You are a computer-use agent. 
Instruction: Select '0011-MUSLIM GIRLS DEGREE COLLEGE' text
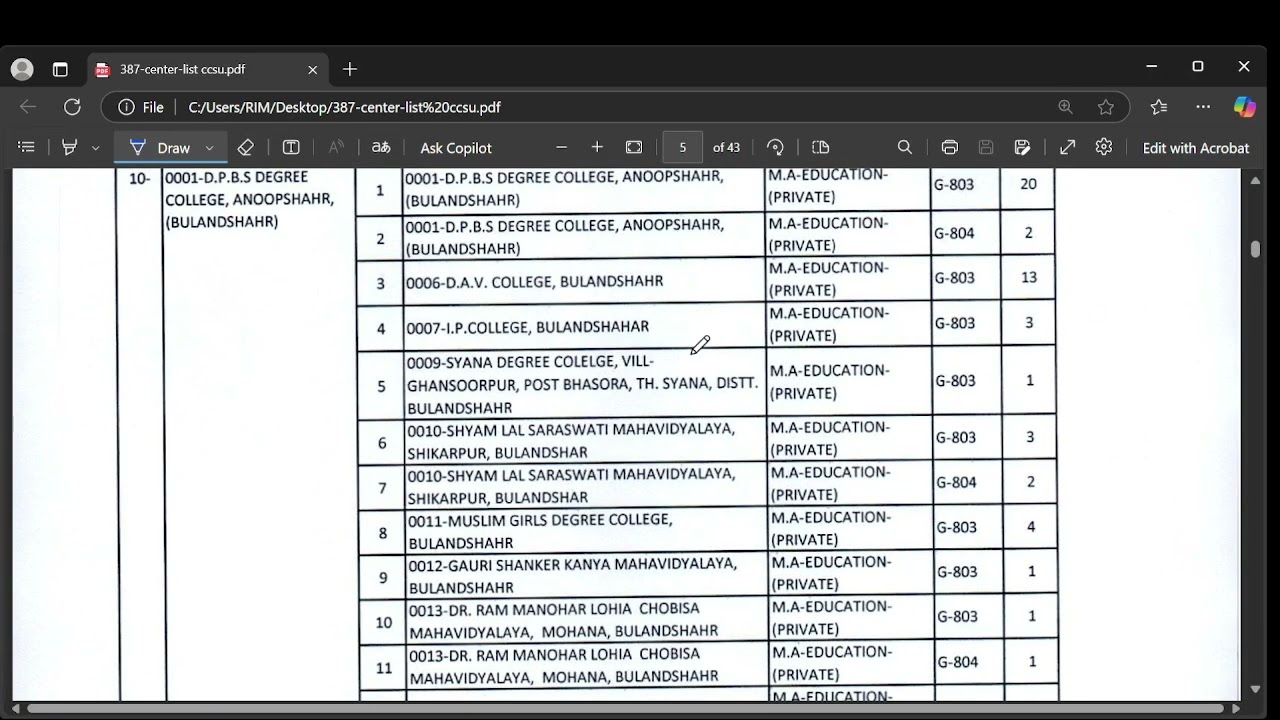pos(540,520)
